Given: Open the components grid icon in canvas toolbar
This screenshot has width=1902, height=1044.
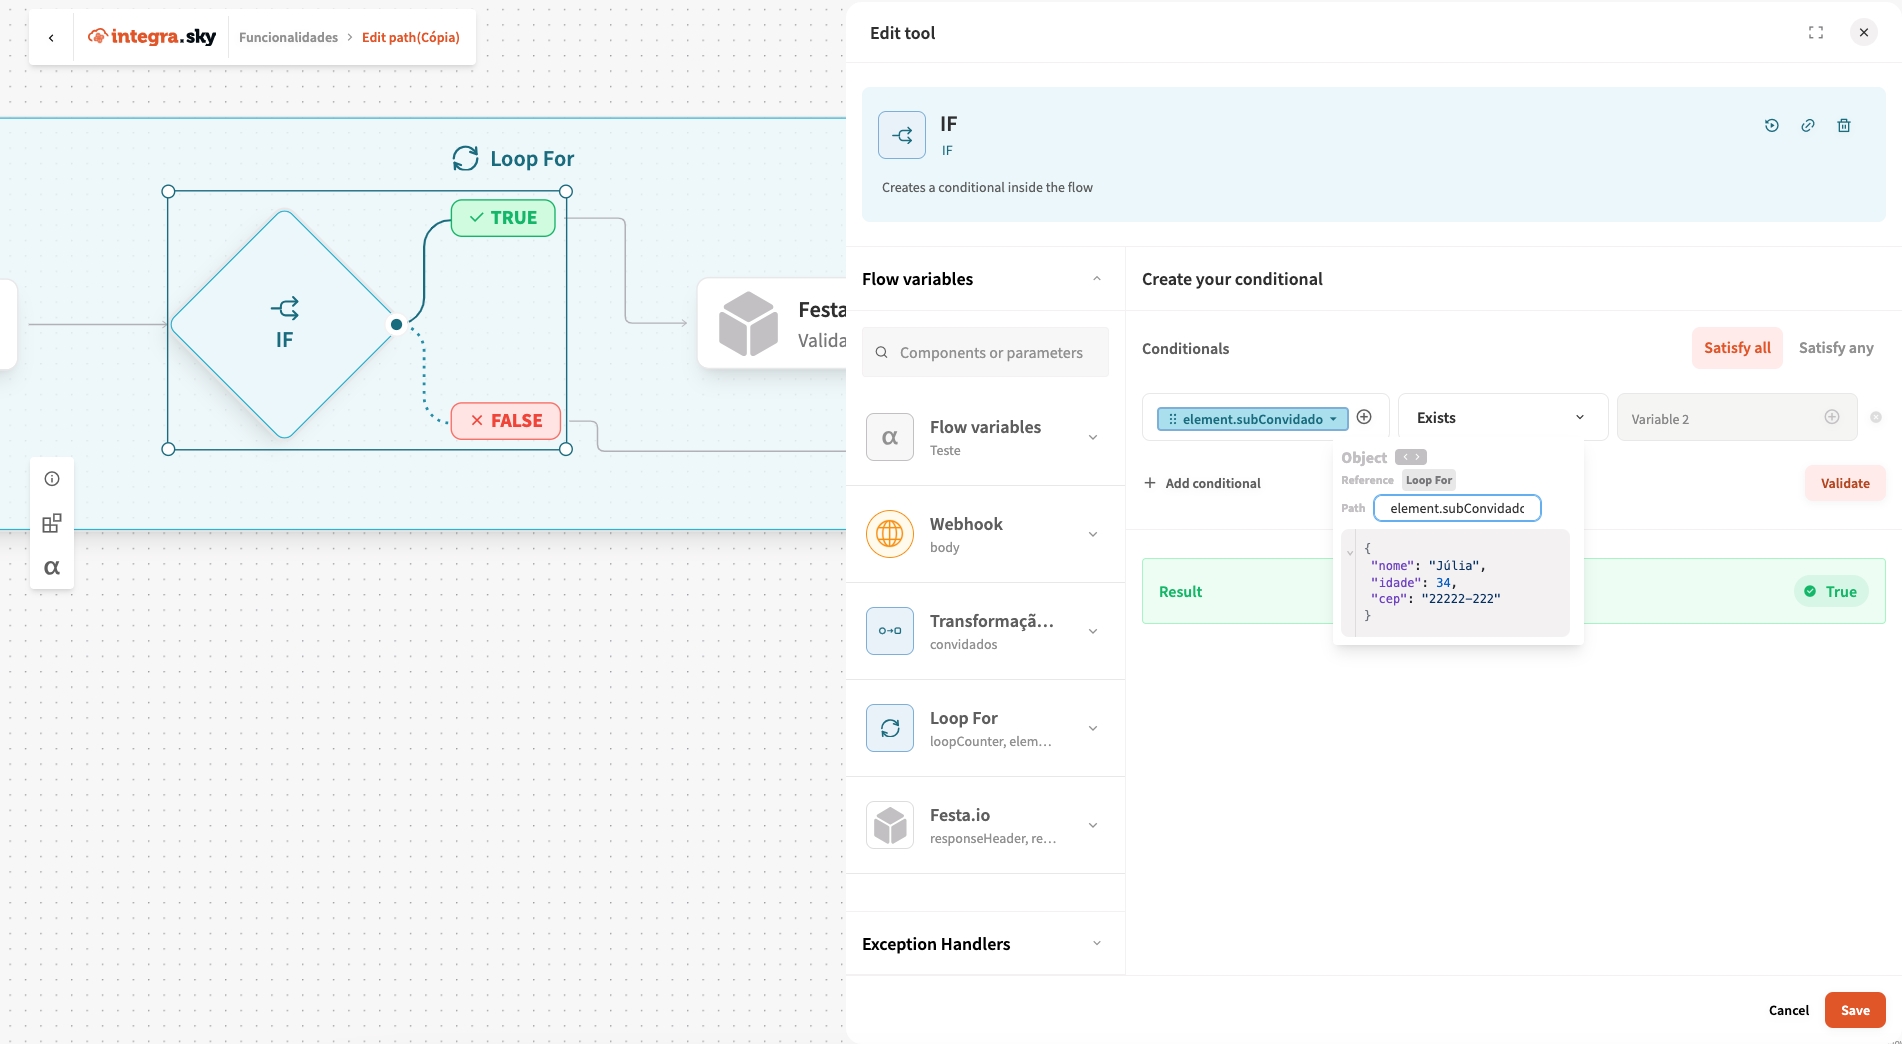Looking at the screenshot, I should coord(52,523).
